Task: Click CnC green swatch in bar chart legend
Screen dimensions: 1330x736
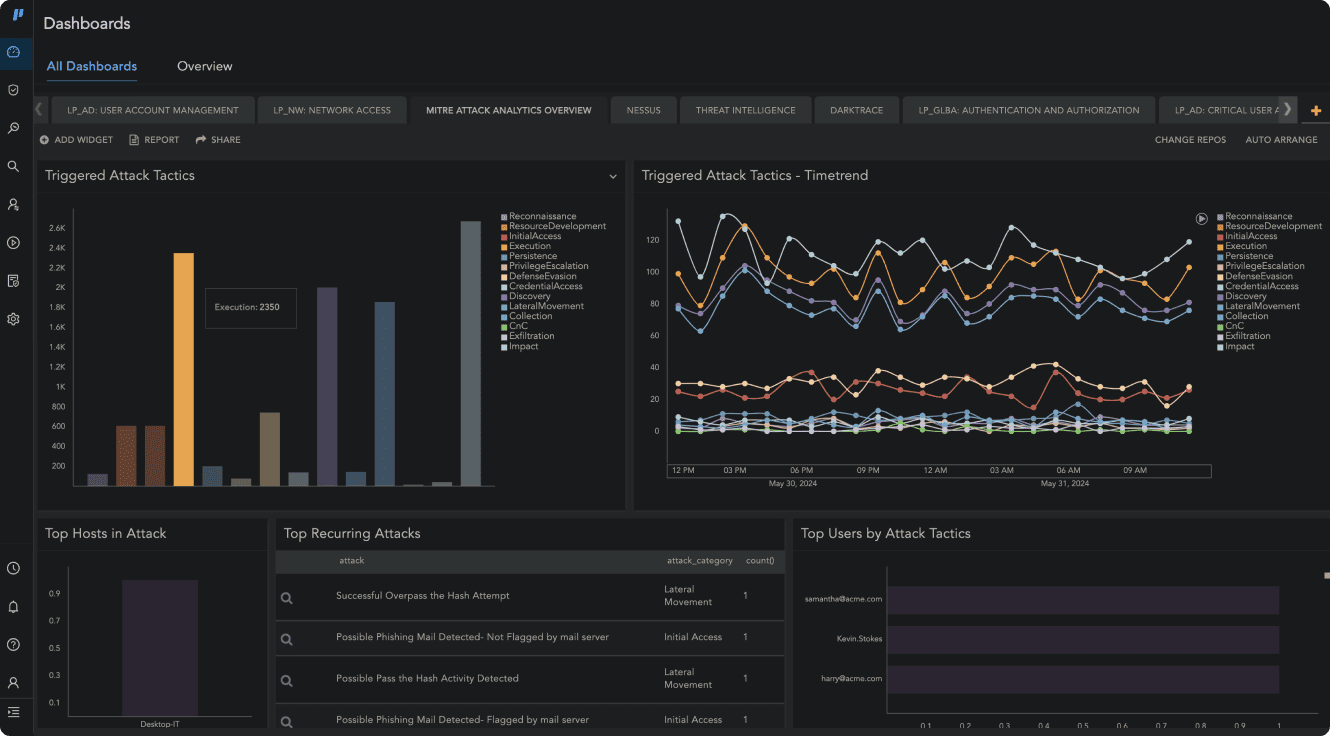Action: [x=505, y=327]
